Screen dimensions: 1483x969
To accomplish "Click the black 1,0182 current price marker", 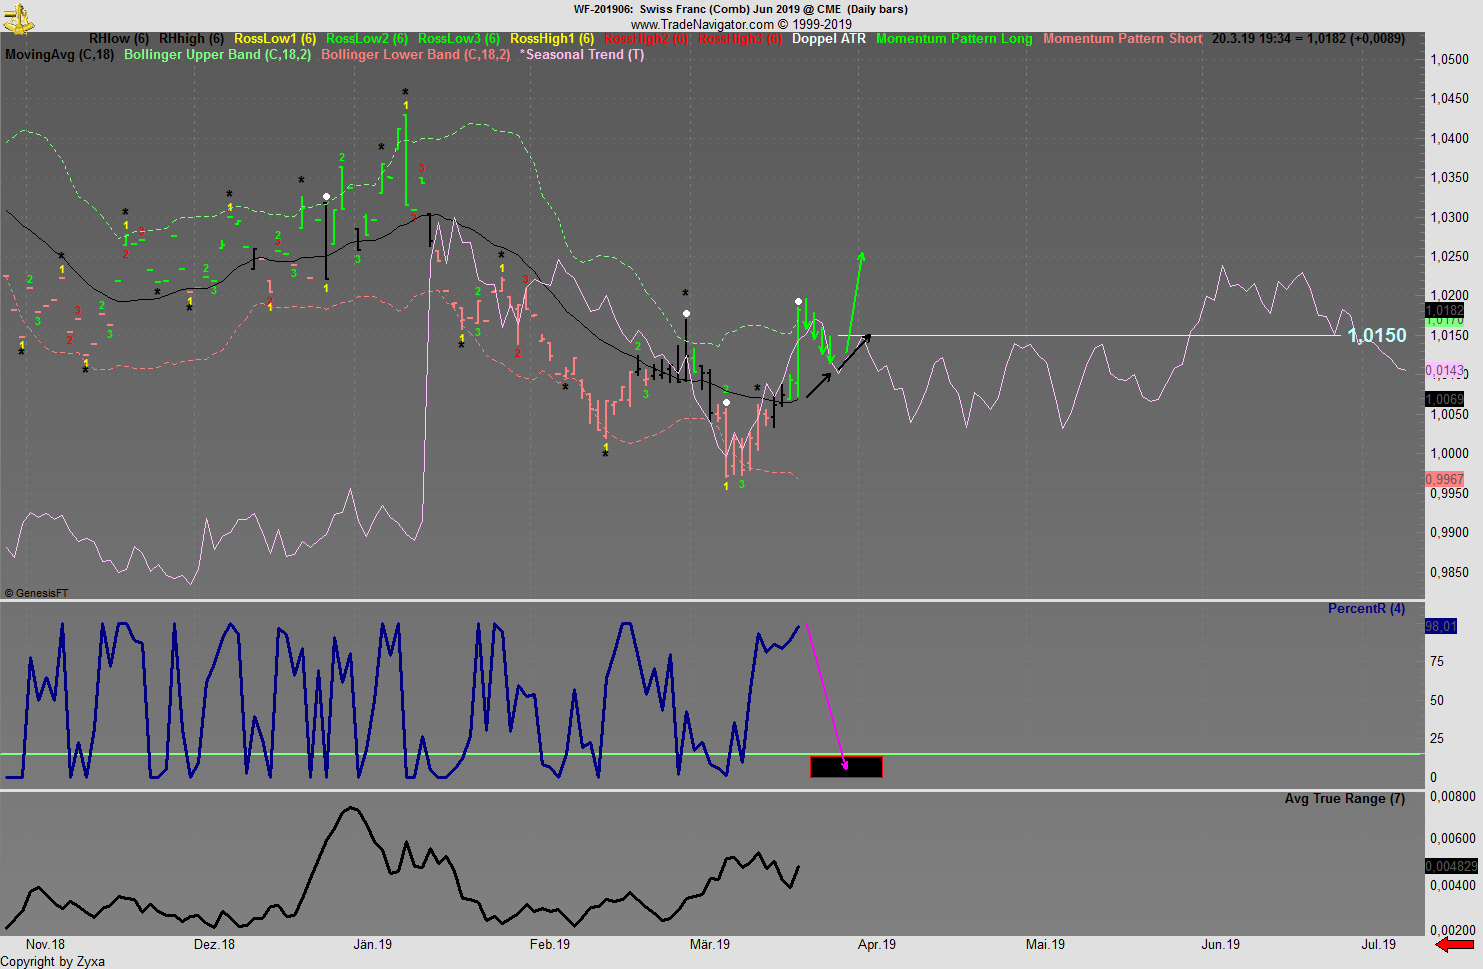I will click(x=1444, y=310).
